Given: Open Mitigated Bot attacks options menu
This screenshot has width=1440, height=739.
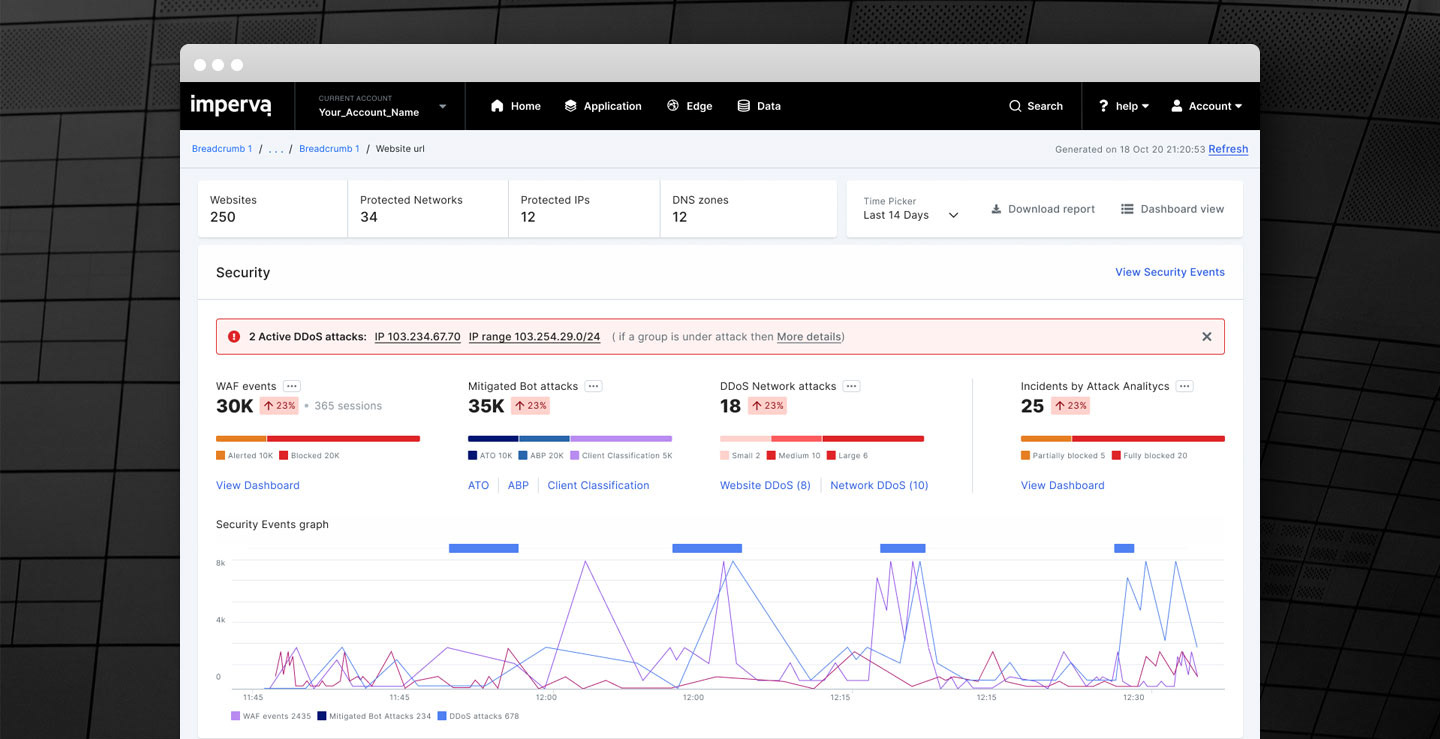Looking at the screenshot, I should click(x=593, y=386).
